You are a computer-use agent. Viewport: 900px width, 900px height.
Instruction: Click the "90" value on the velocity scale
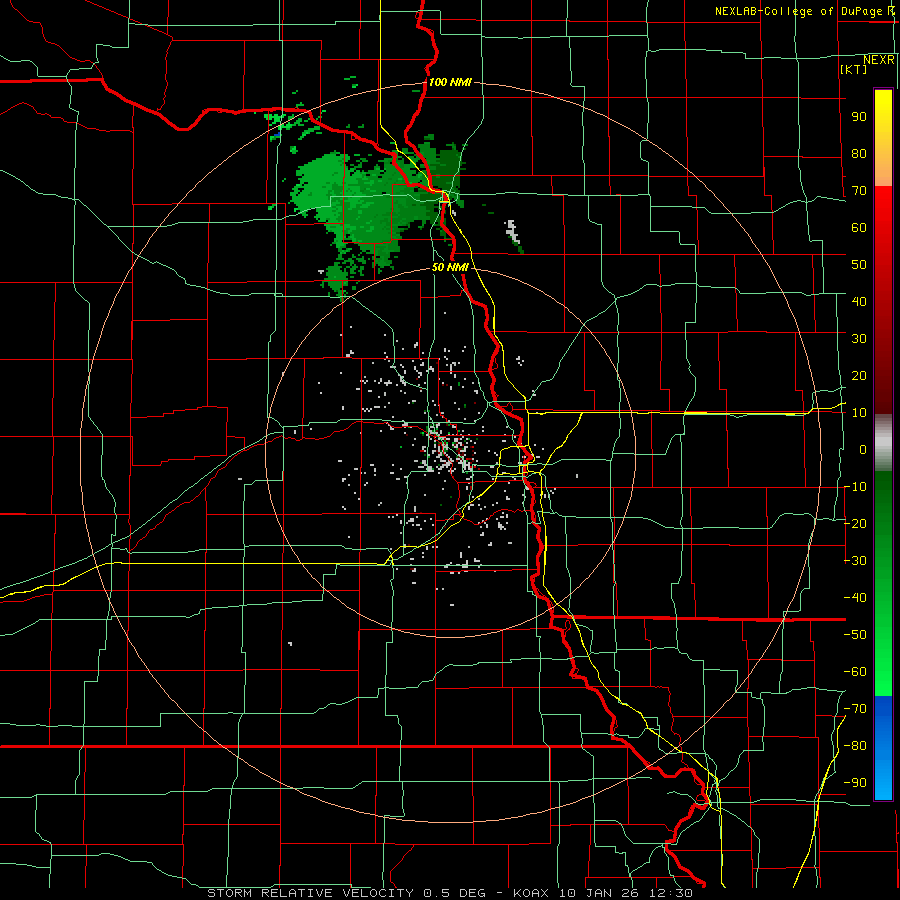pos(859,117)
